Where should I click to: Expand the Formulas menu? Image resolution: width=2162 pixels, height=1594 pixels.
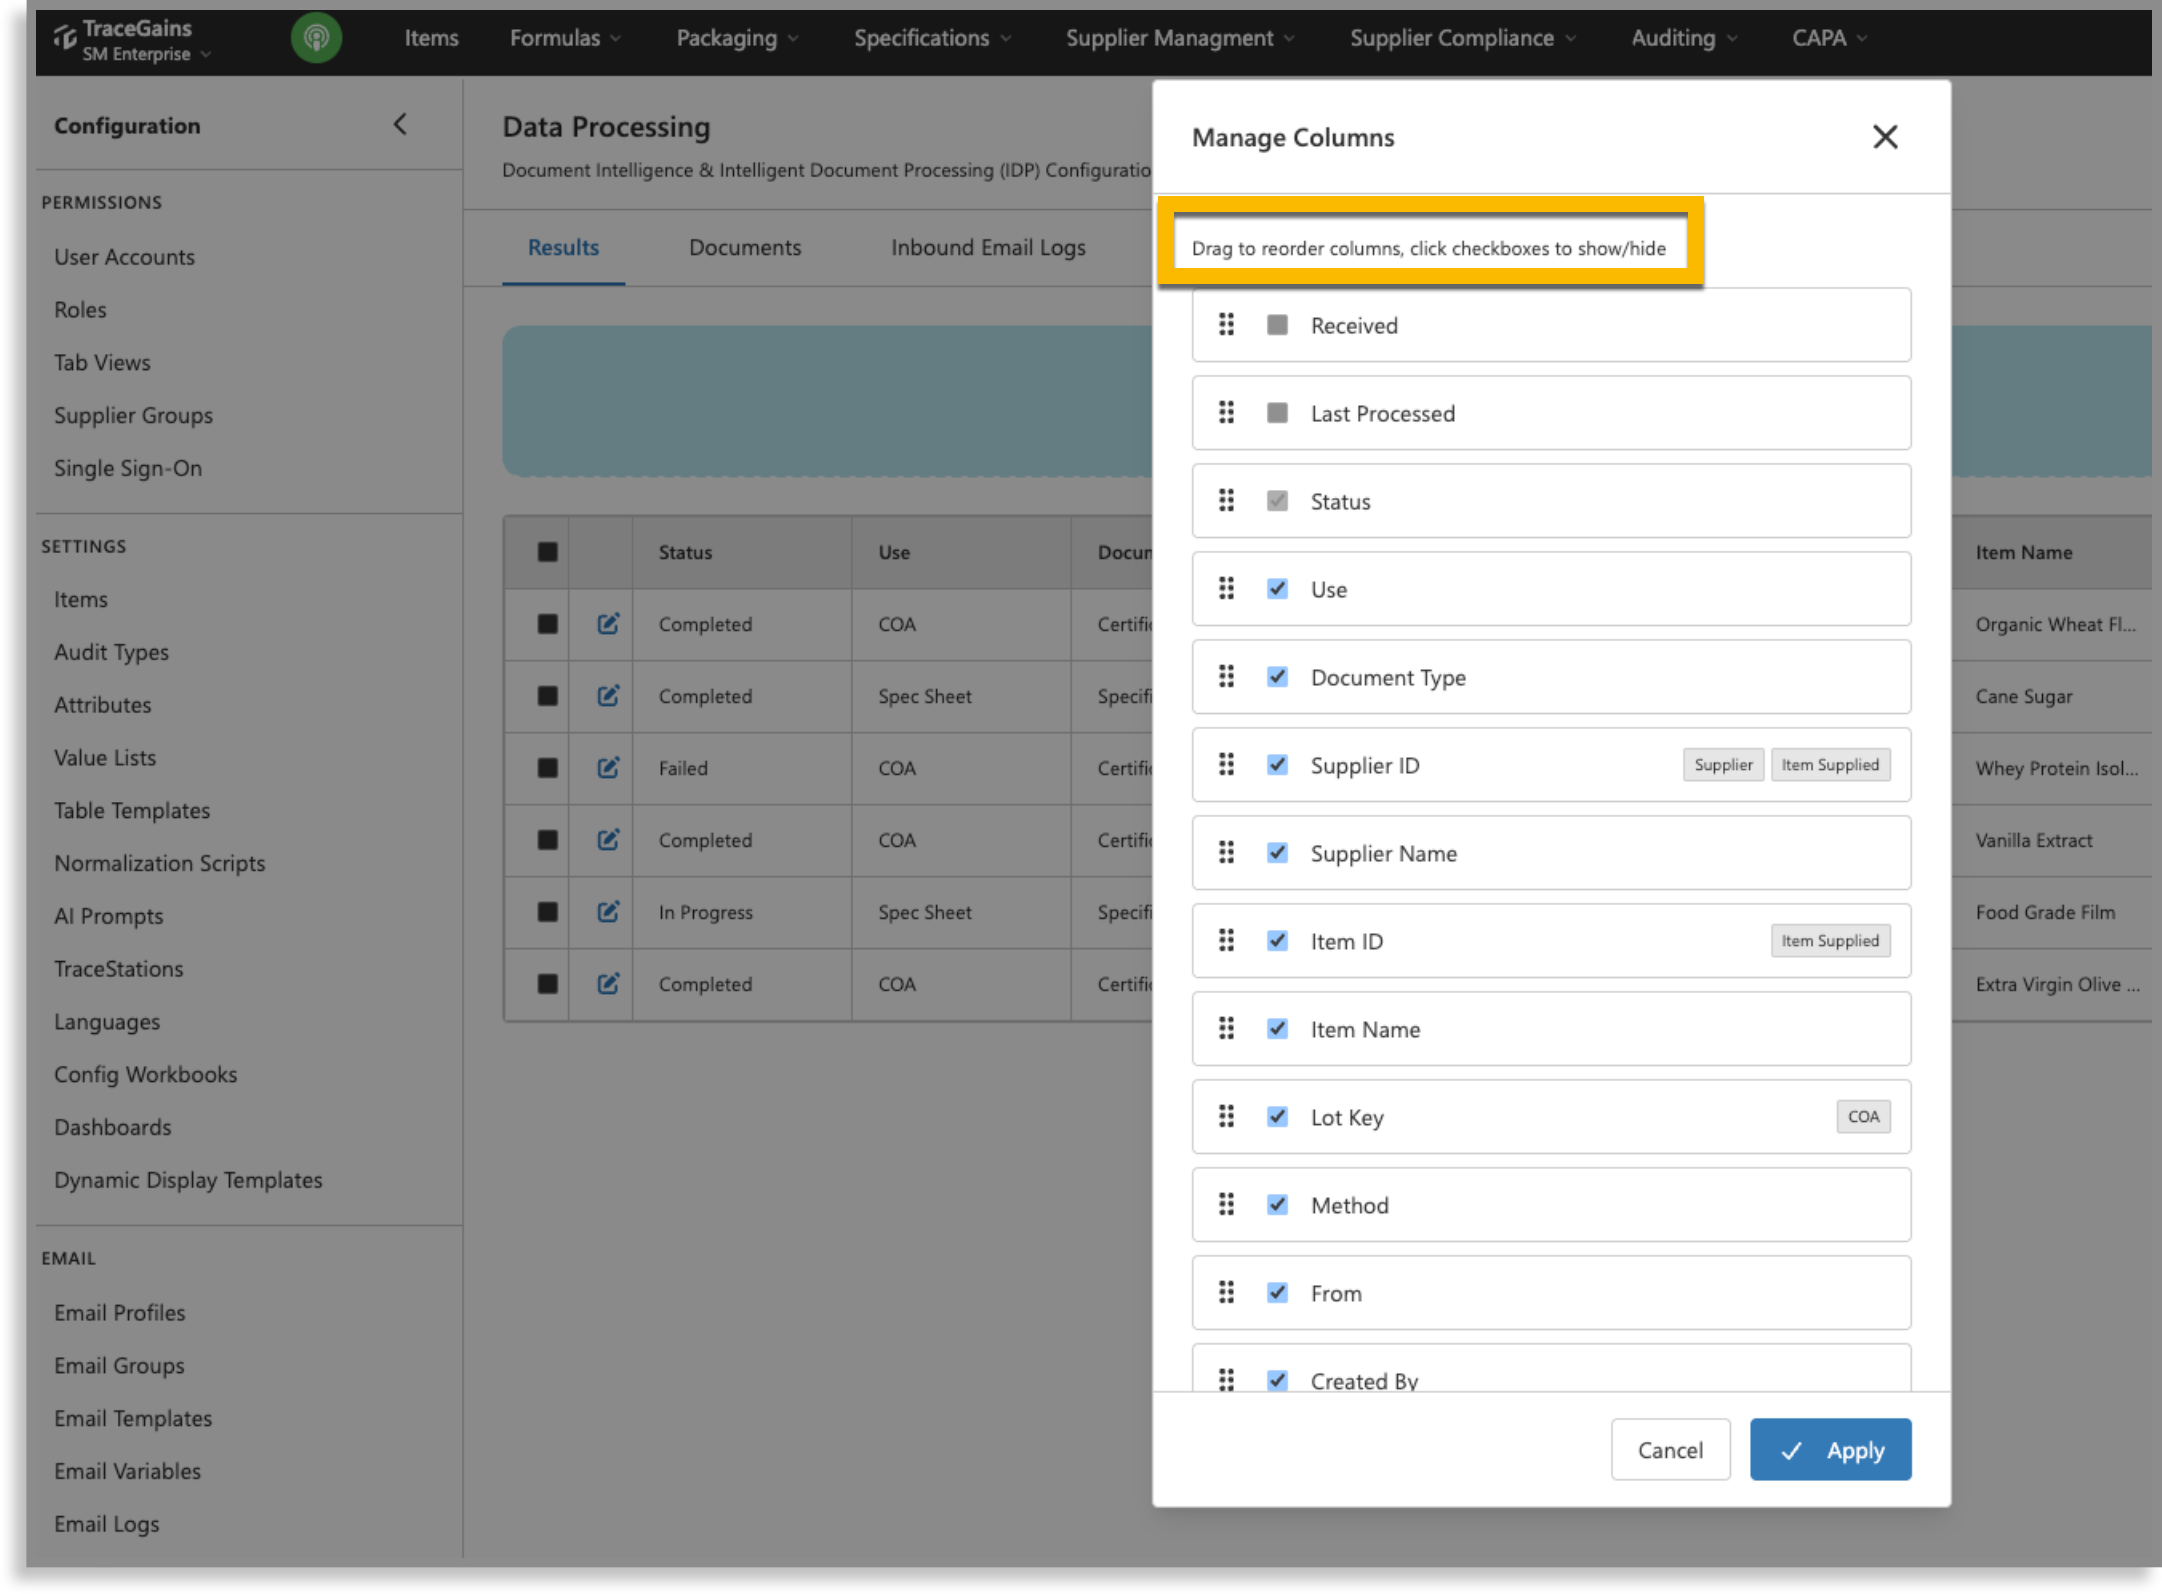tap(565, 38)
